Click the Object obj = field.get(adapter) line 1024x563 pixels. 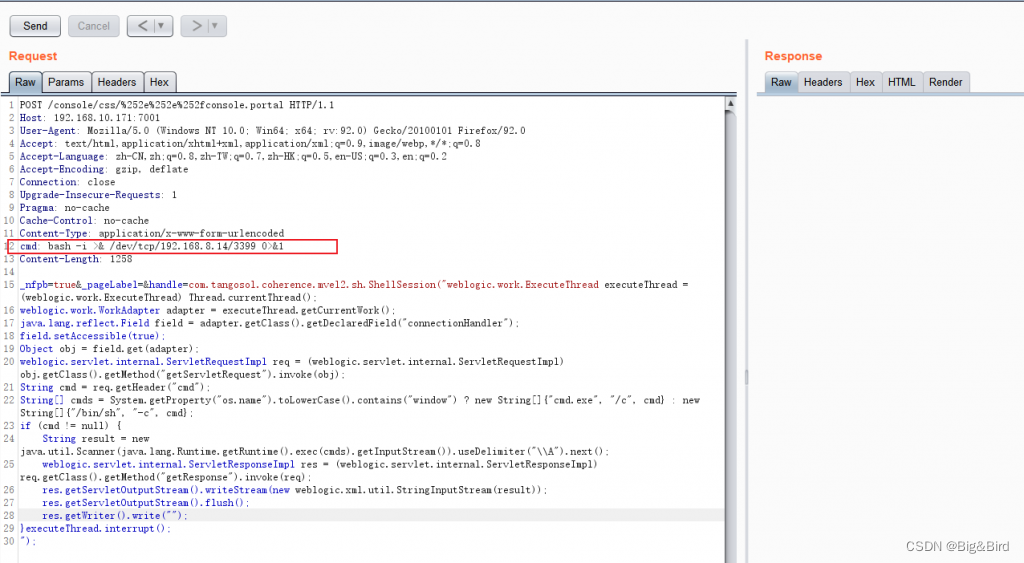click(109, 349)
